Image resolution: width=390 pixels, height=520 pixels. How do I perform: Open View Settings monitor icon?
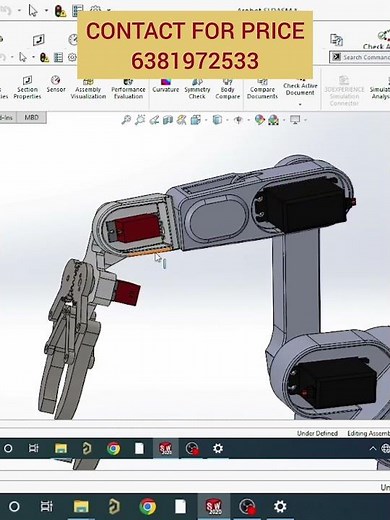[295, 120]
